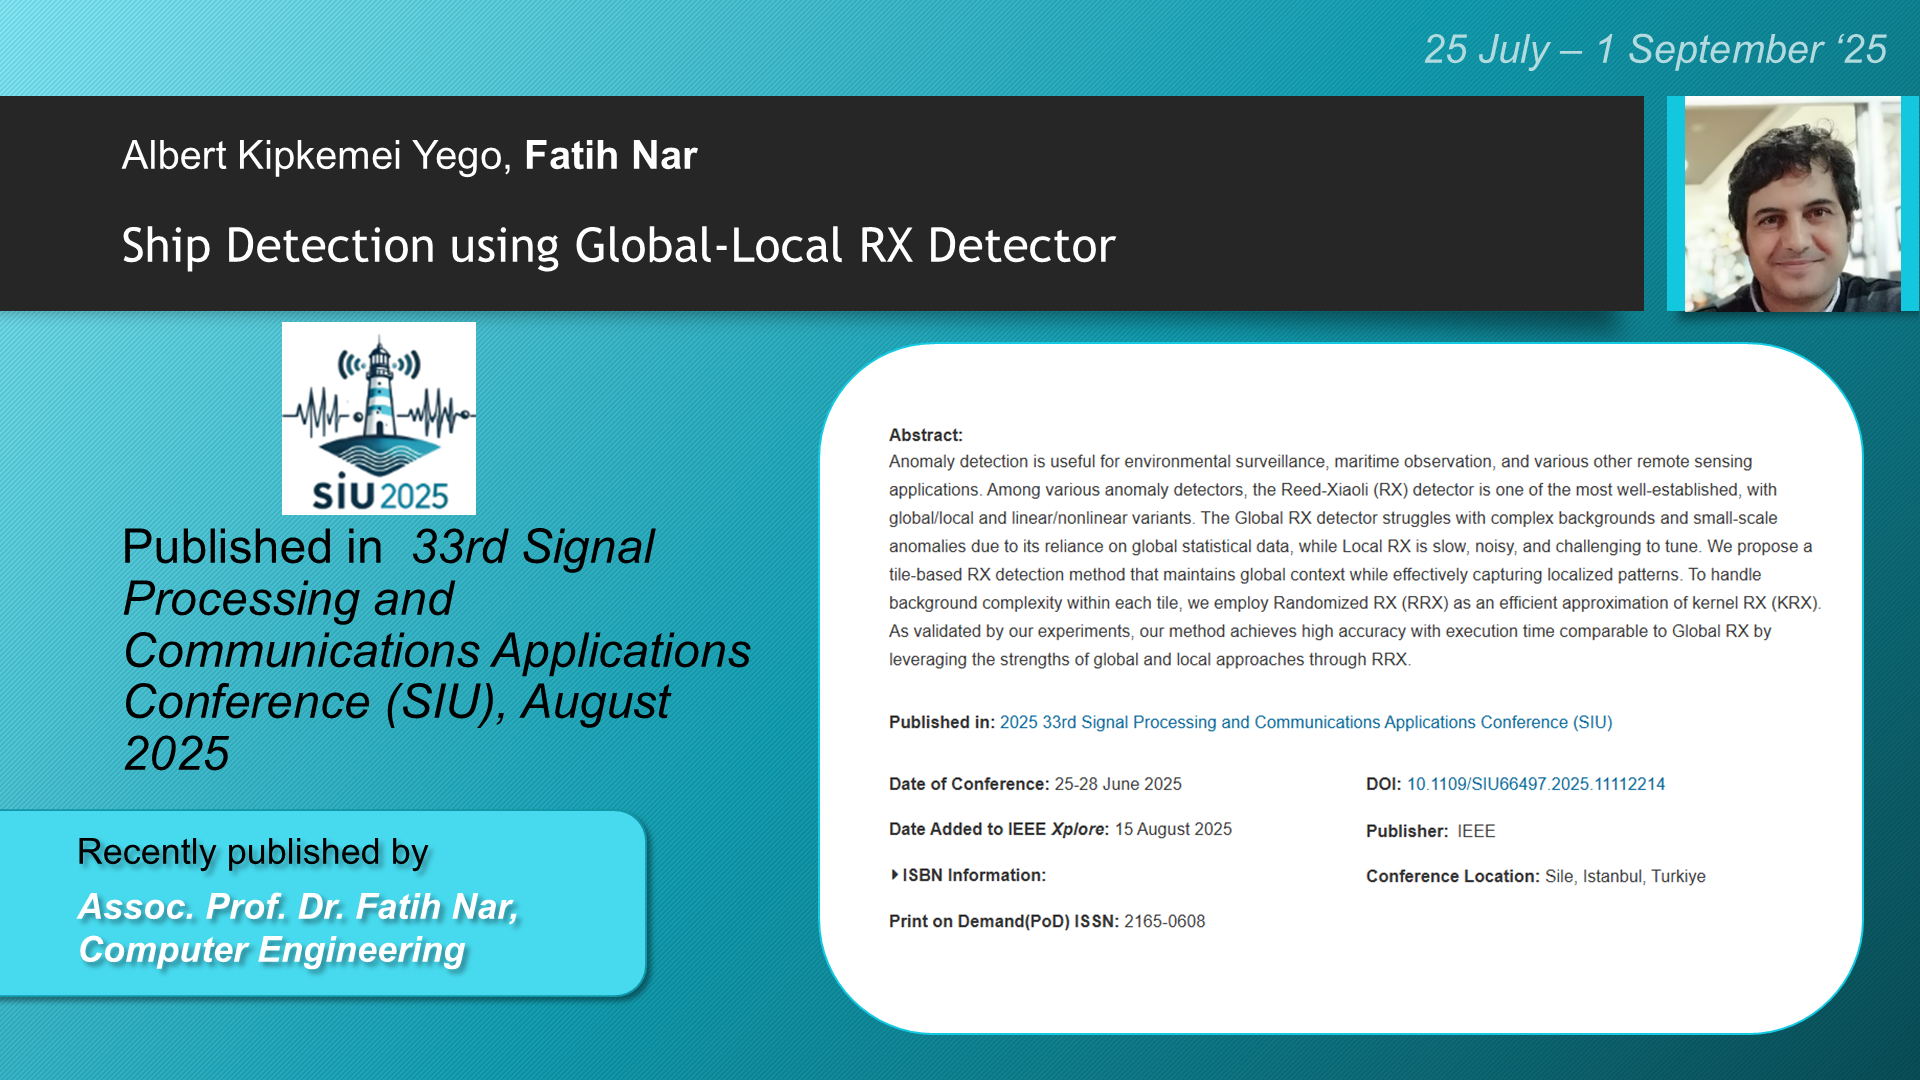The image size is (1920, 1080).
Task: Click the author name Albert Kipkemei Yego
Action: (316, 156)
